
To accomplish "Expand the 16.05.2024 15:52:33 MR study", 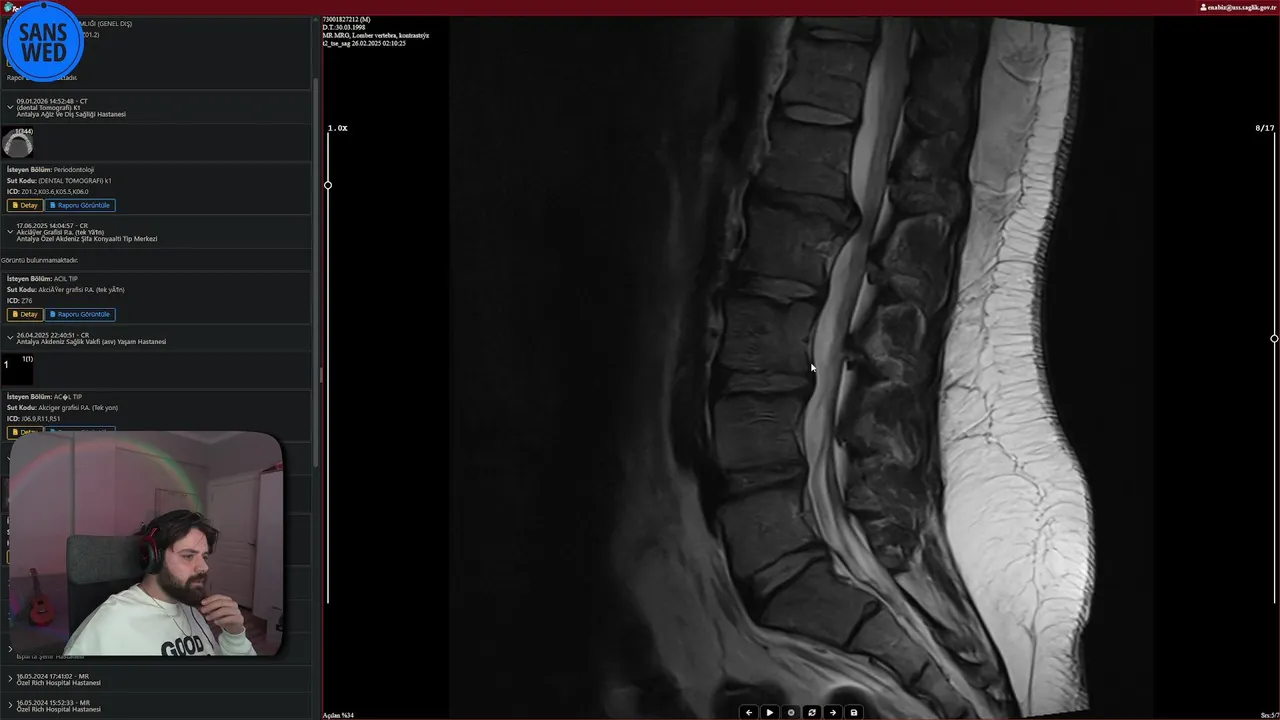I will pos(10,705).
